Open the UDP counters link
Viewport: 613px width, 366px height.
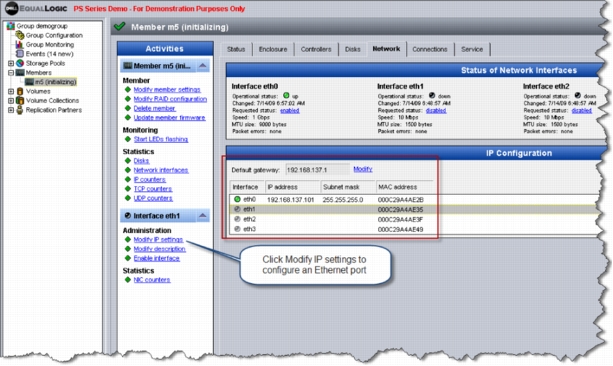pyautogui.click(x=153, y=198)
